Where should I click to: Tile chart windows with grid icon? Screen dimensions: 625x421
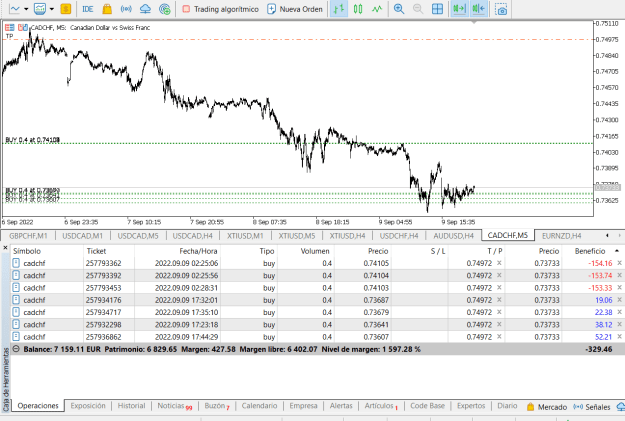(437, 9)
